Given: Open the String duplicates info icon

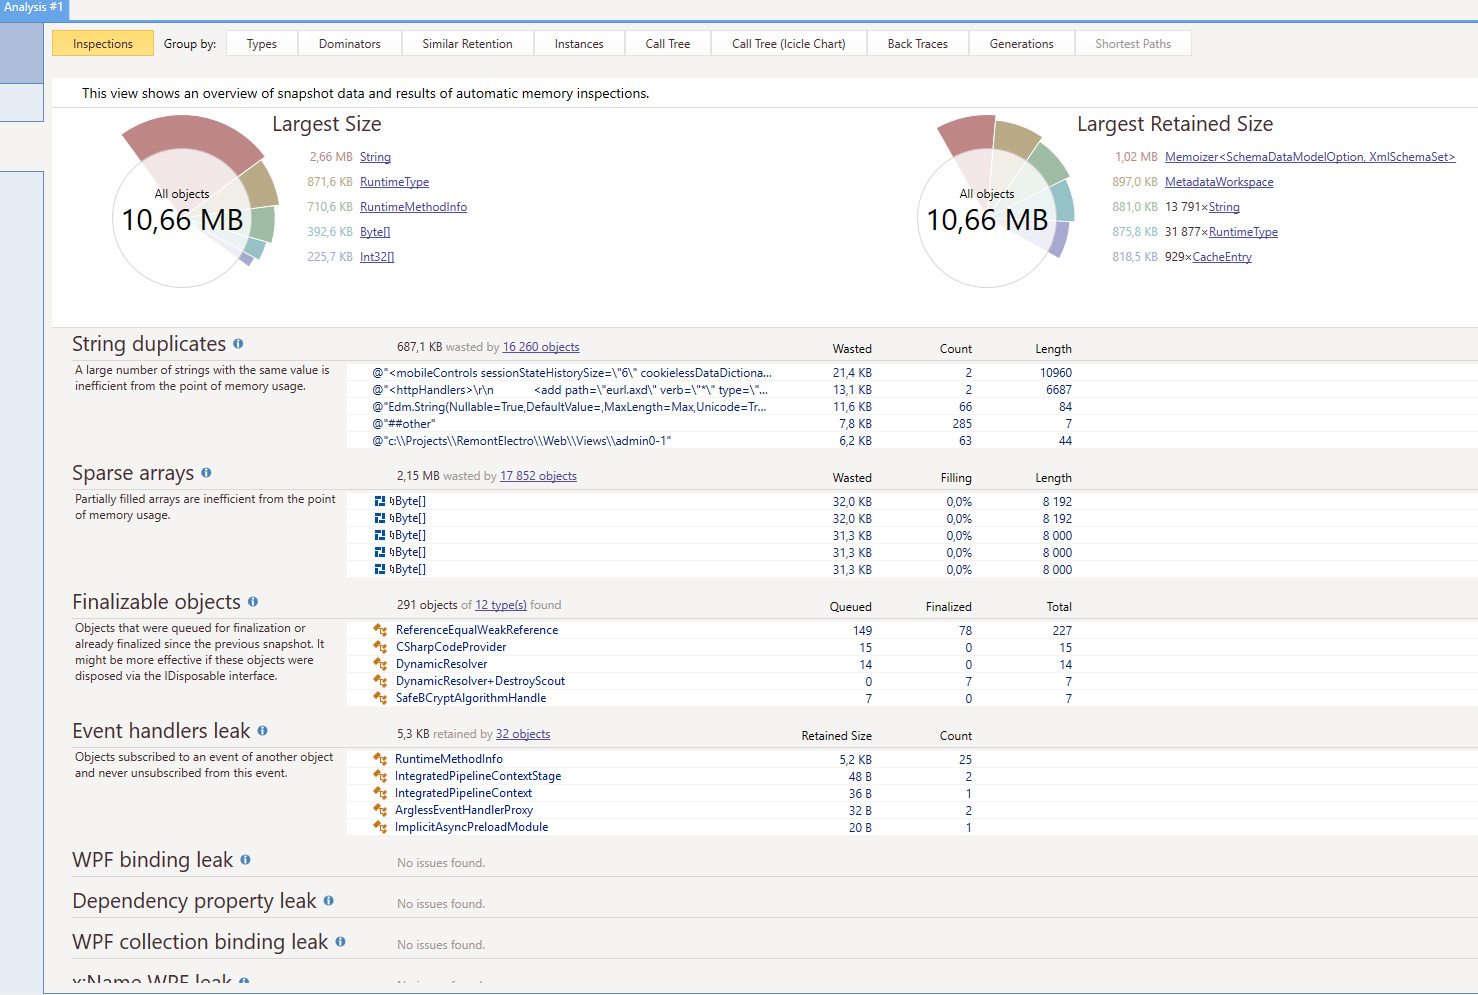Looking at the screenshot, I should pyautogui.click(x=238, y=343).
